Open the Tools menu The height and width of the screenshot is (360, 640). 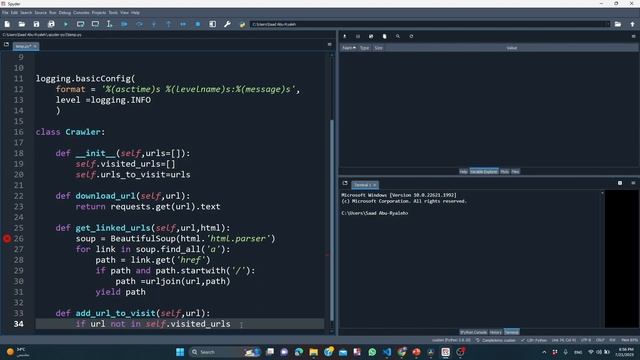point(113,13)
